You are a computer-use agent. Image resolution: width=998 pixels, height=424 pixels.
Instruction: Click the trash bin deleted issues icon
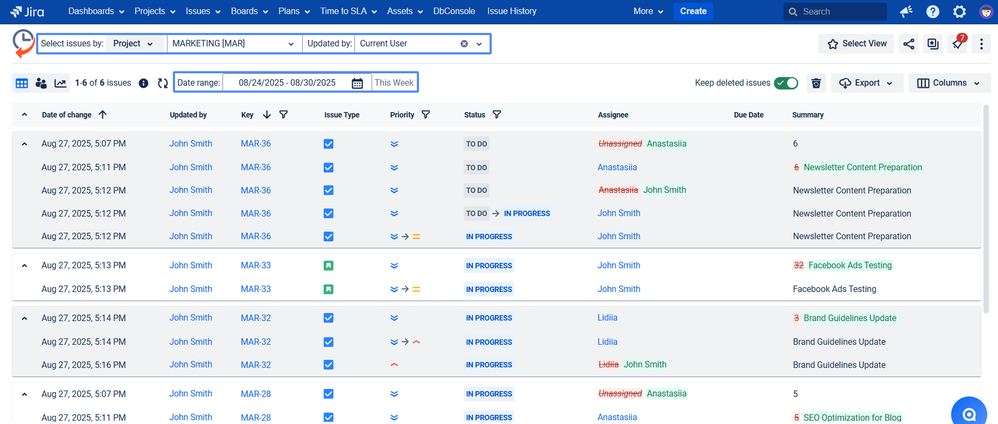coord(816,83)
